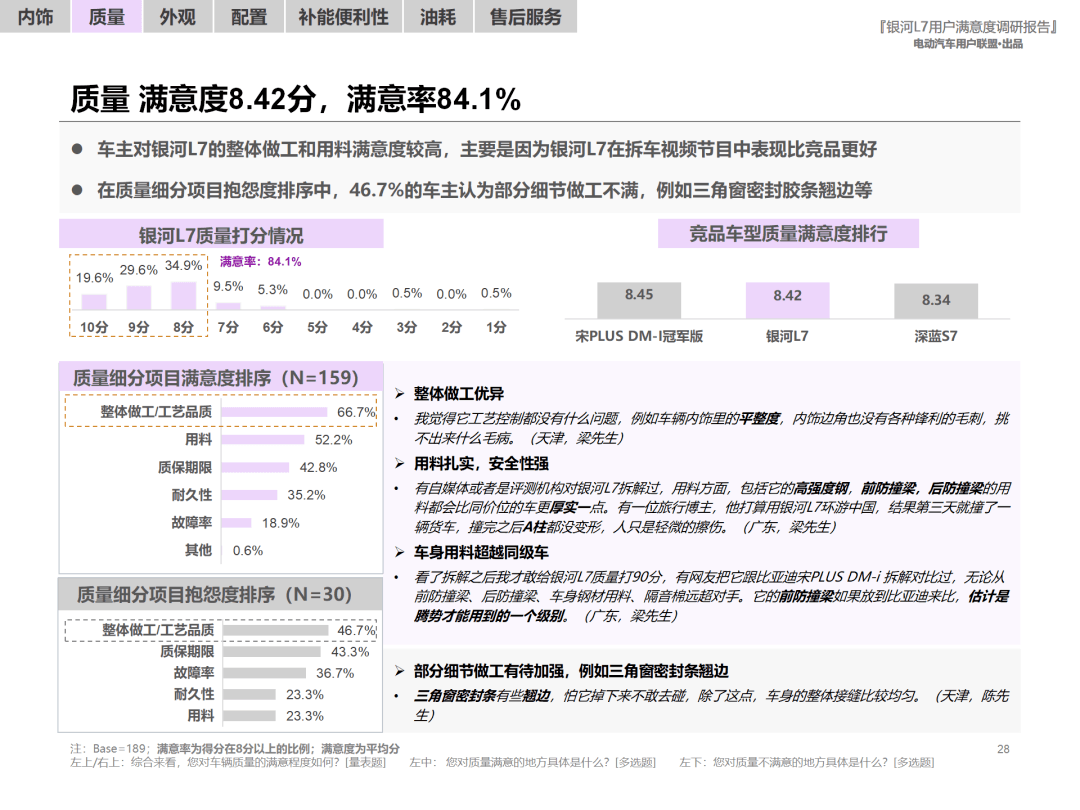Click the 宋PLUS DM-I冠军版 8.45 bar
Viewport: 1080px width, 810px height.
pyautogui.click(x=639, y=300)
